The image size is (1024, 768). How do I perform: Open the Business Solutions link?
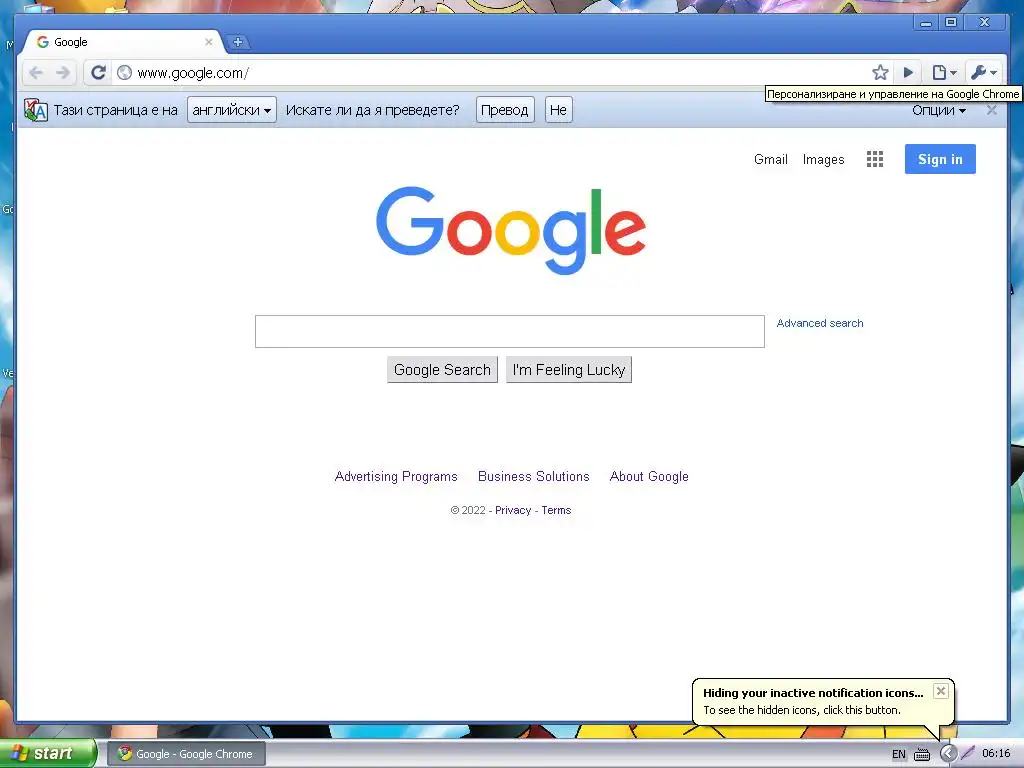pos(534,476)
